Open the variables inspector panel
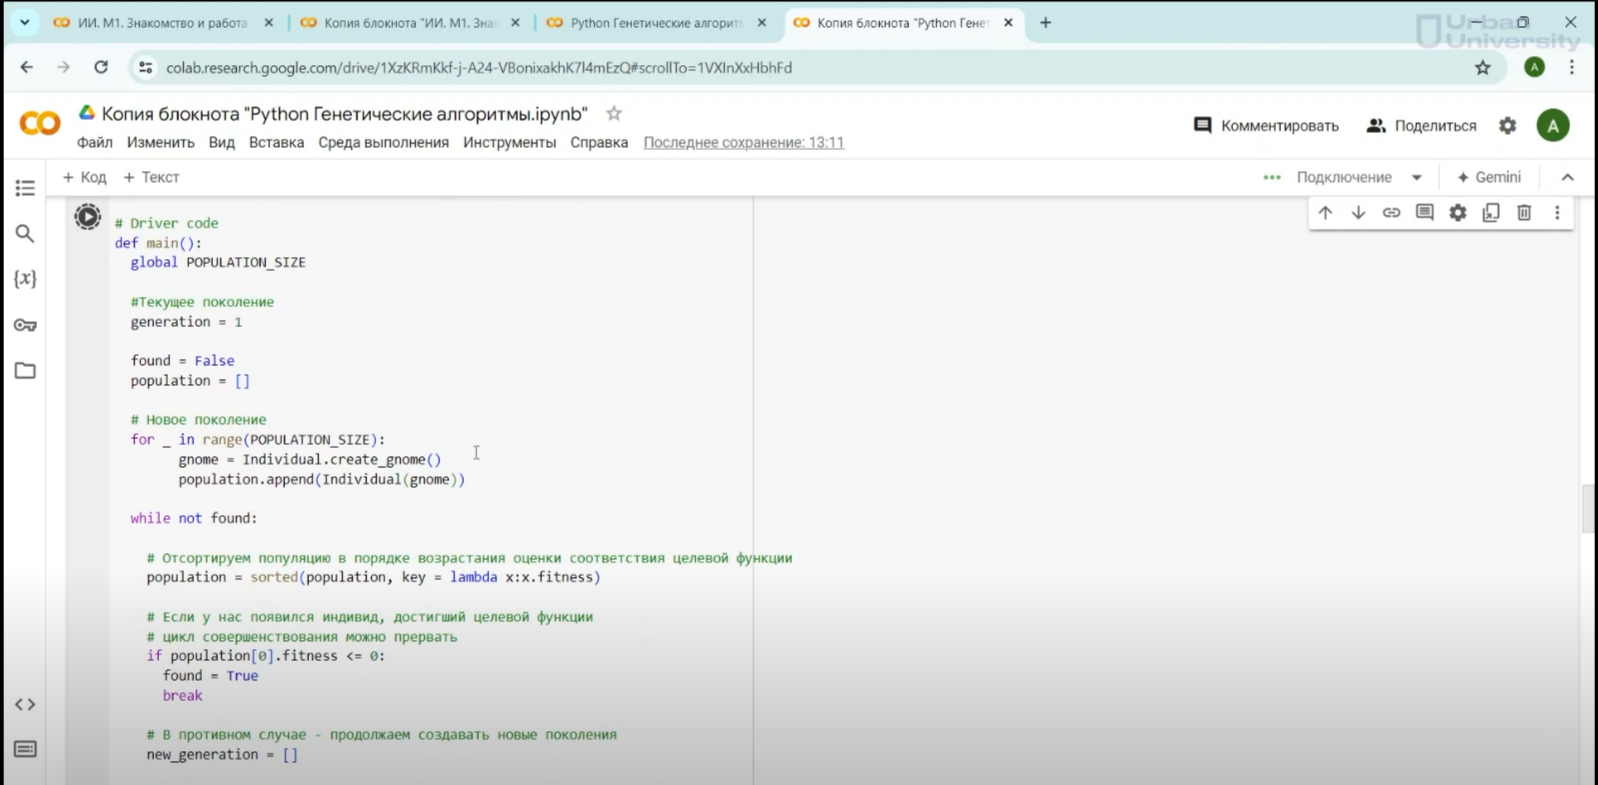This screenshot has height=785, width=1598. pyautogui.click(x=25, y=279)
